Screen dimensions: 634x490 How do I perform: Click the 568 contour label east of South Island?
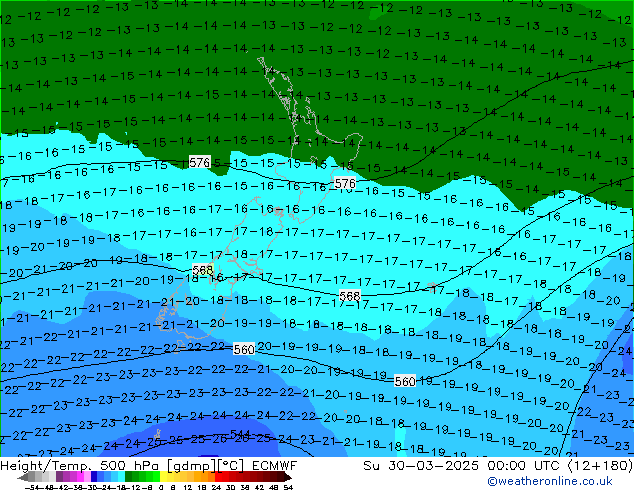click(349, 296)
